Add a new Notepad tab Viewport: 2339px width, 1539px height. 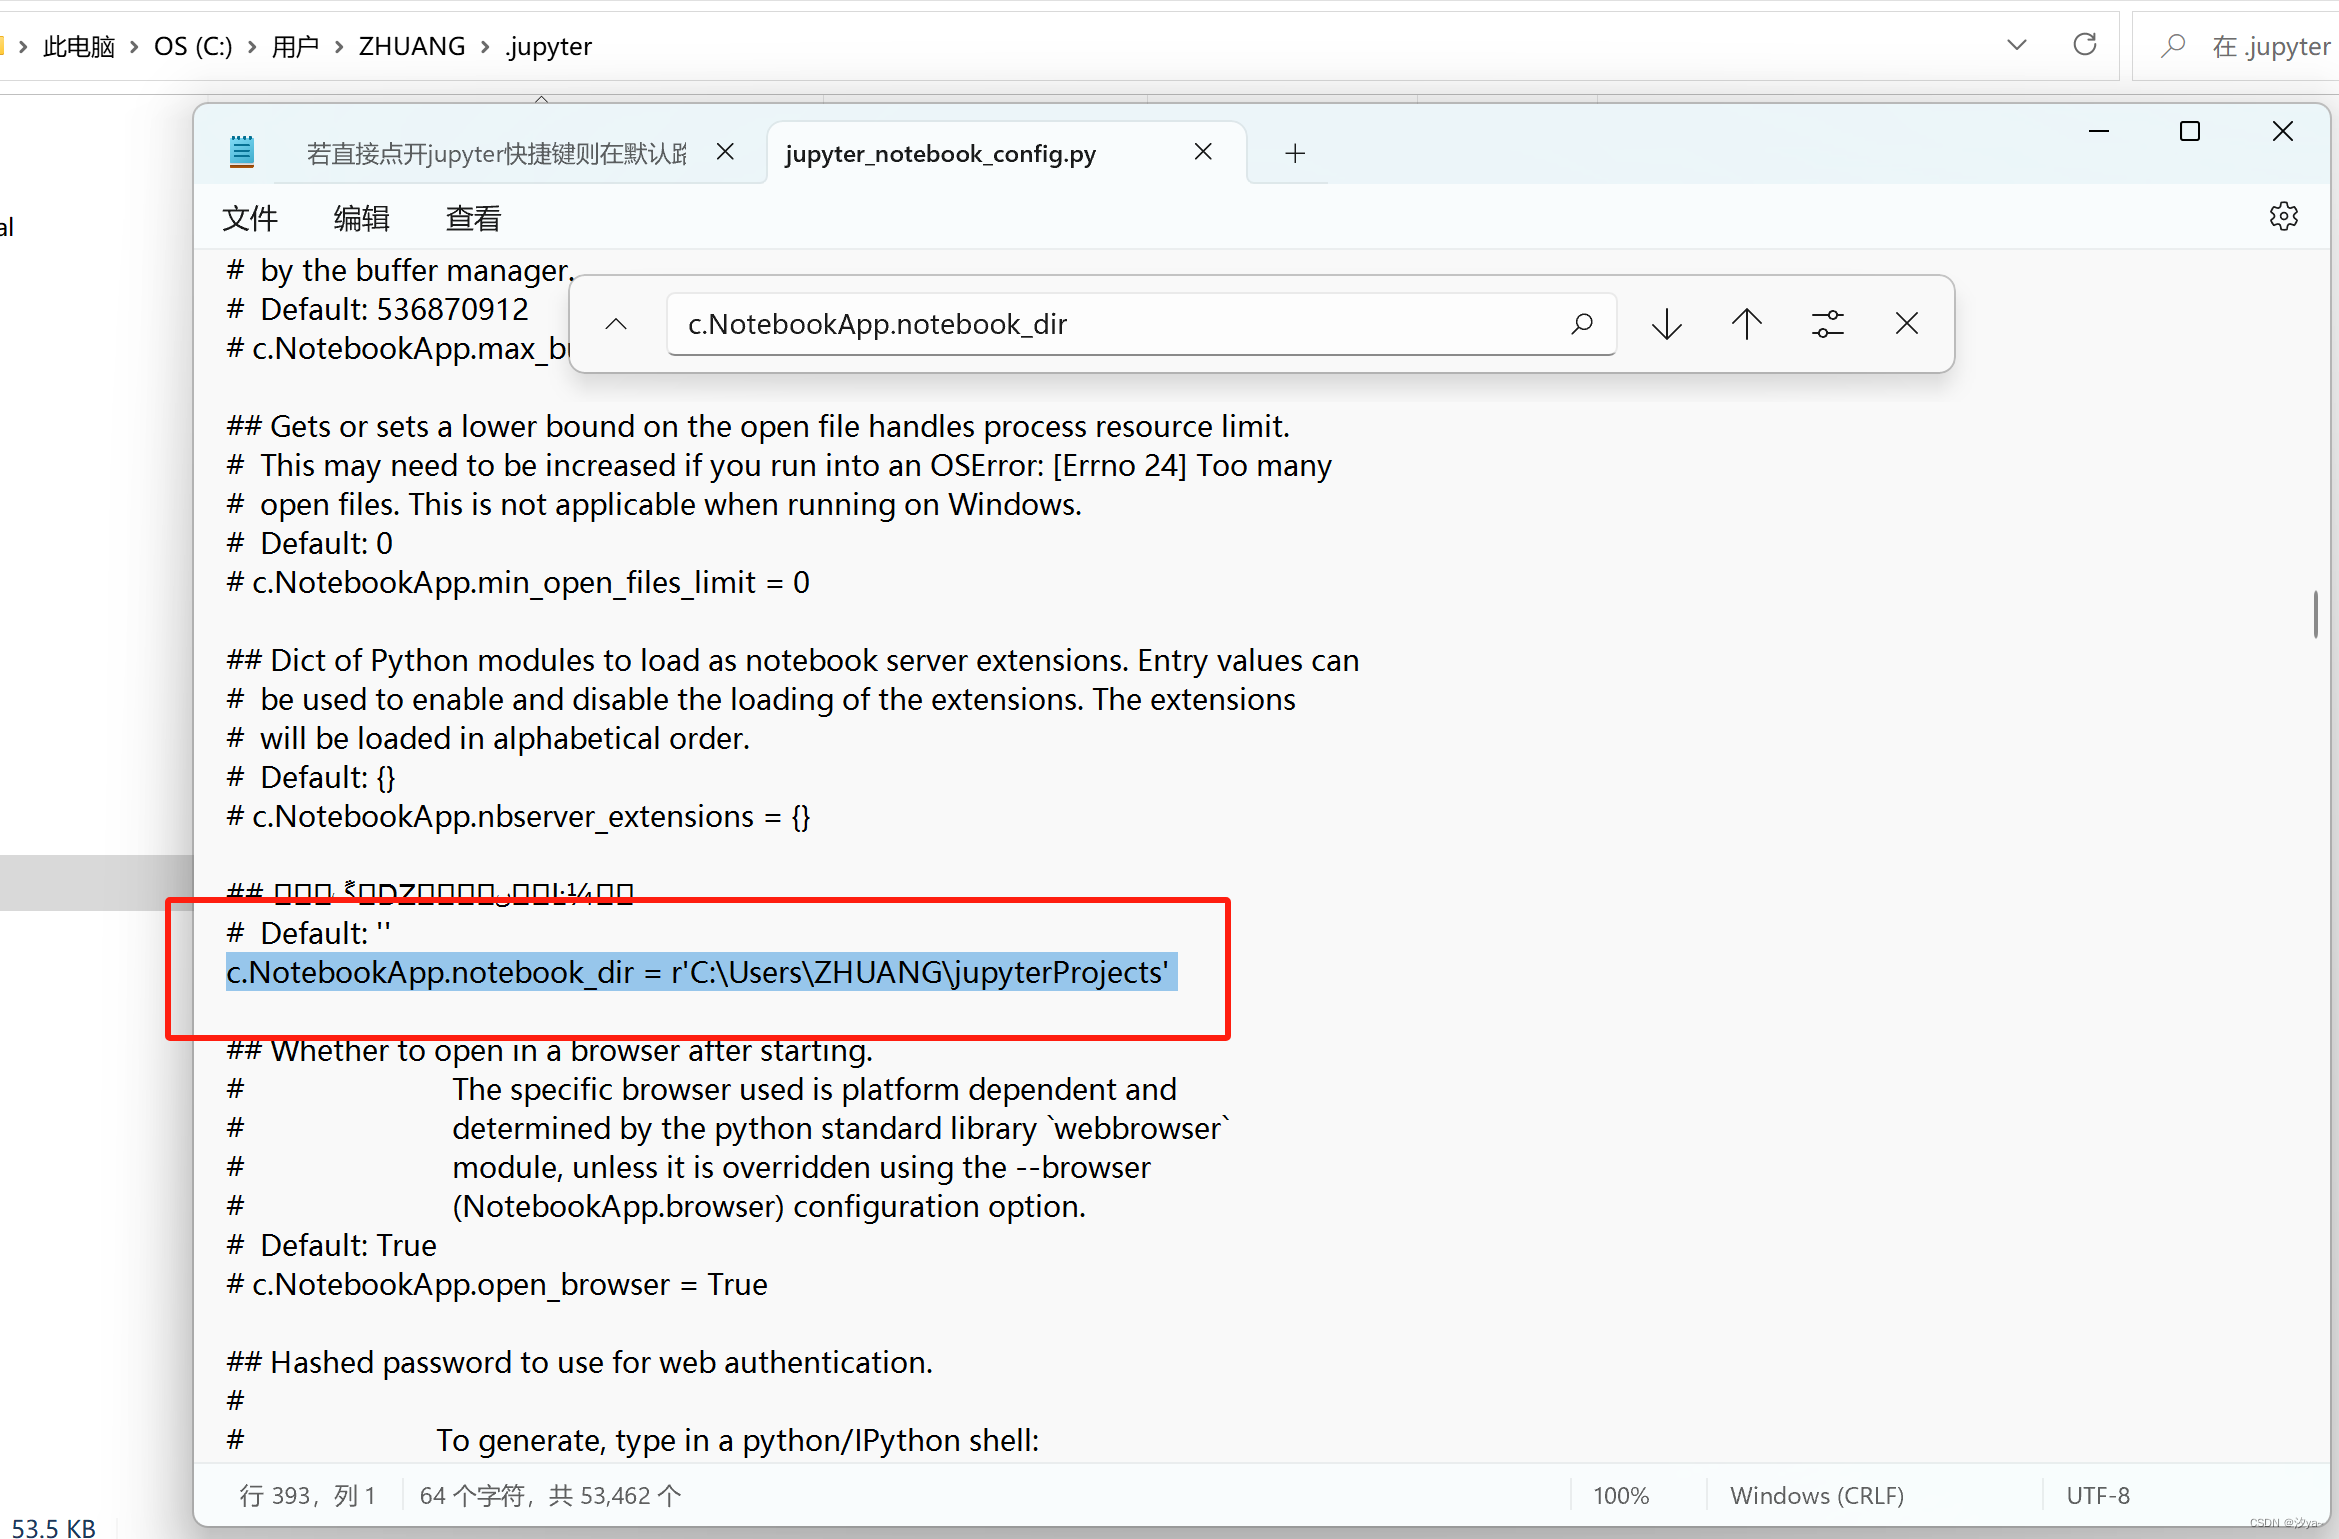tap(1295, 153)
